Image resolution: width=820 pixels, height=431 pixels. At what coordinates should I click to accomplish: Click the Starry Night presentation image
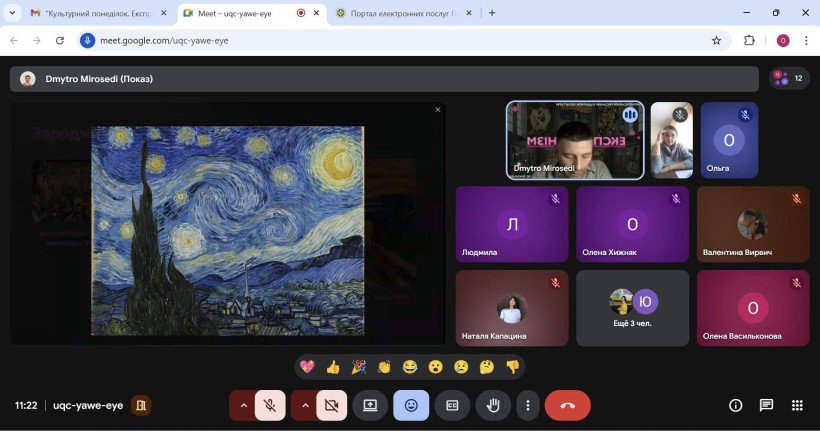pyautogui.click(x=228, y=230)
